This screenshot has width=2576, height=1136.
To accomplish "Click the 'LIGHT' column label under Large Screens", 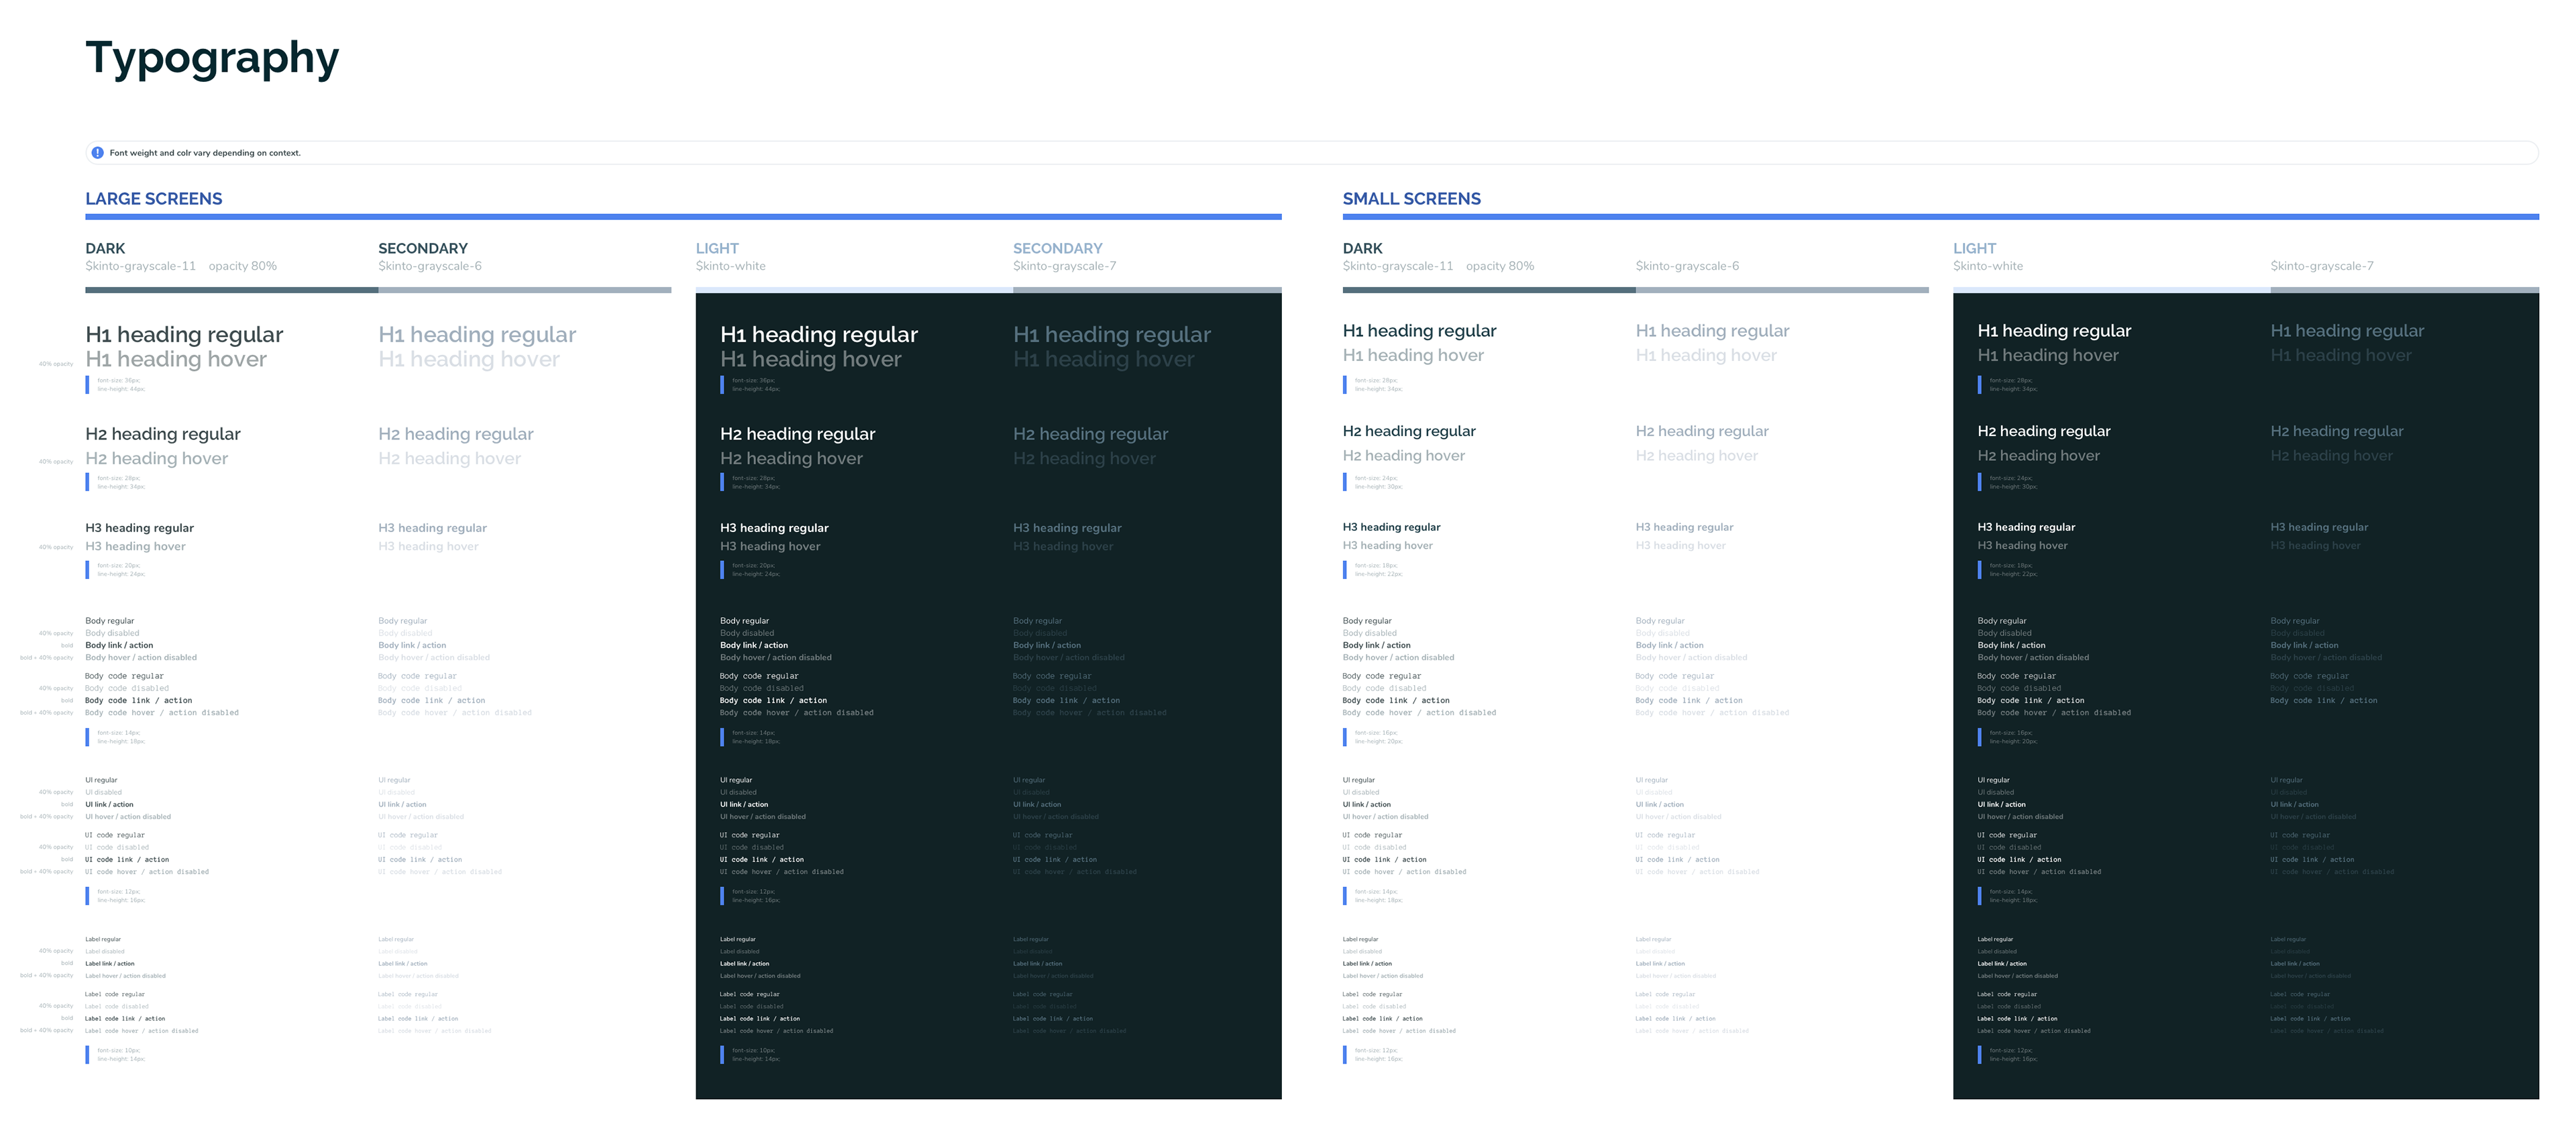I will 717,248.
